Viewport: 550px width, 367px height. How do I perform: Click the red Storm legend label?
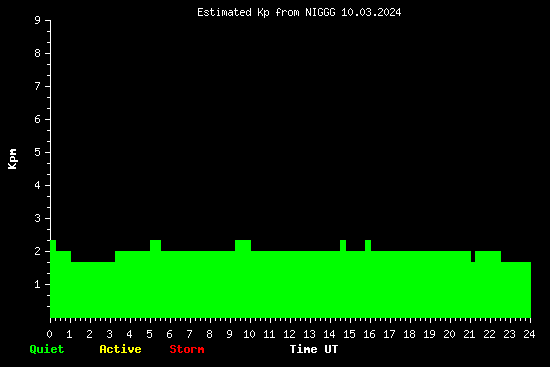point(187,349)
